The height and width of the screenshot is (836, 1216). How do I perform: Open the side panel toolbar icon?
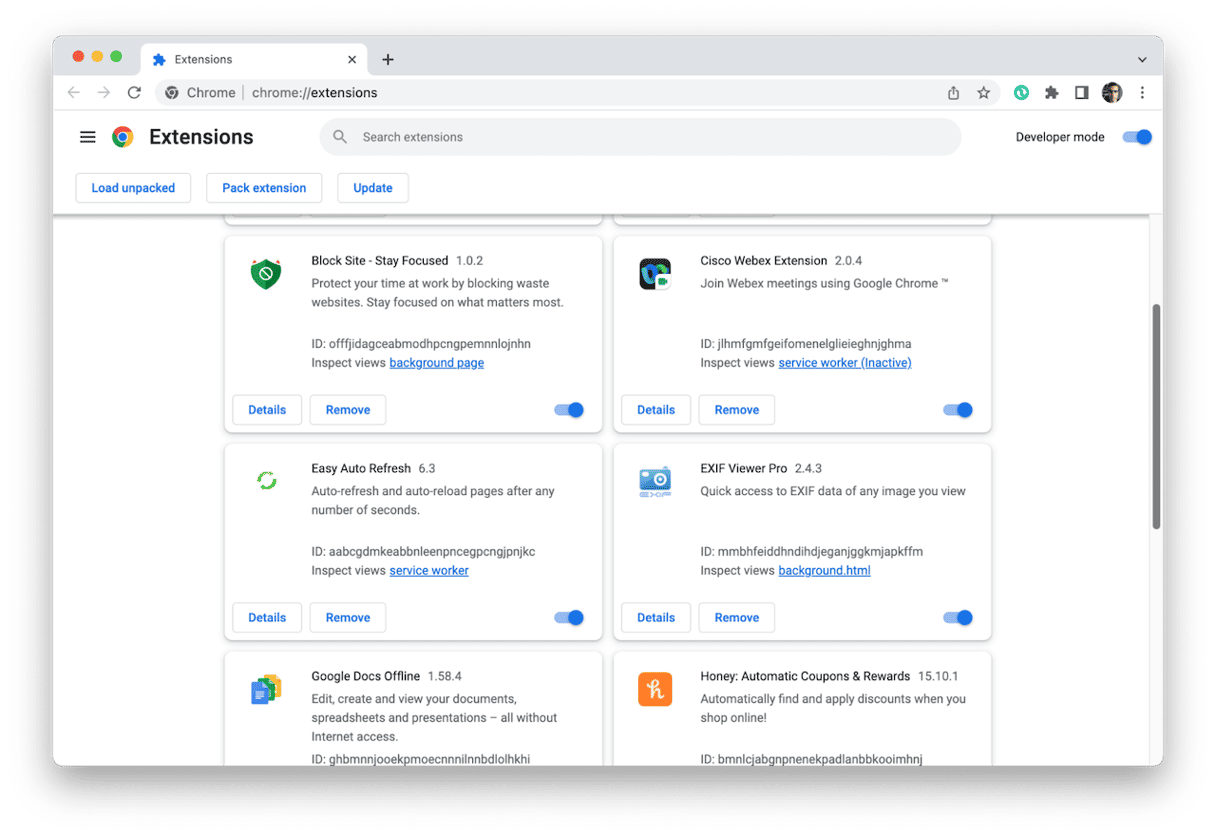[1081, 93]
